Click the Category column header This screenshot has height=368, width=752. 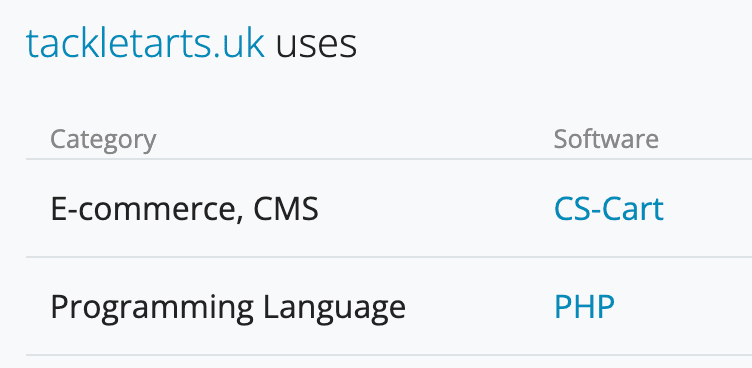coord(103,140)
